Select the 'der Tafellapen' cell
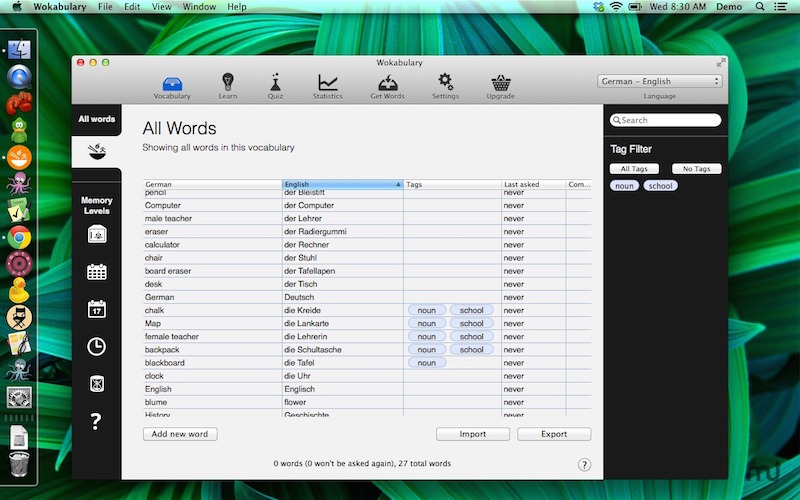The image size is (800, 500). 342,271
